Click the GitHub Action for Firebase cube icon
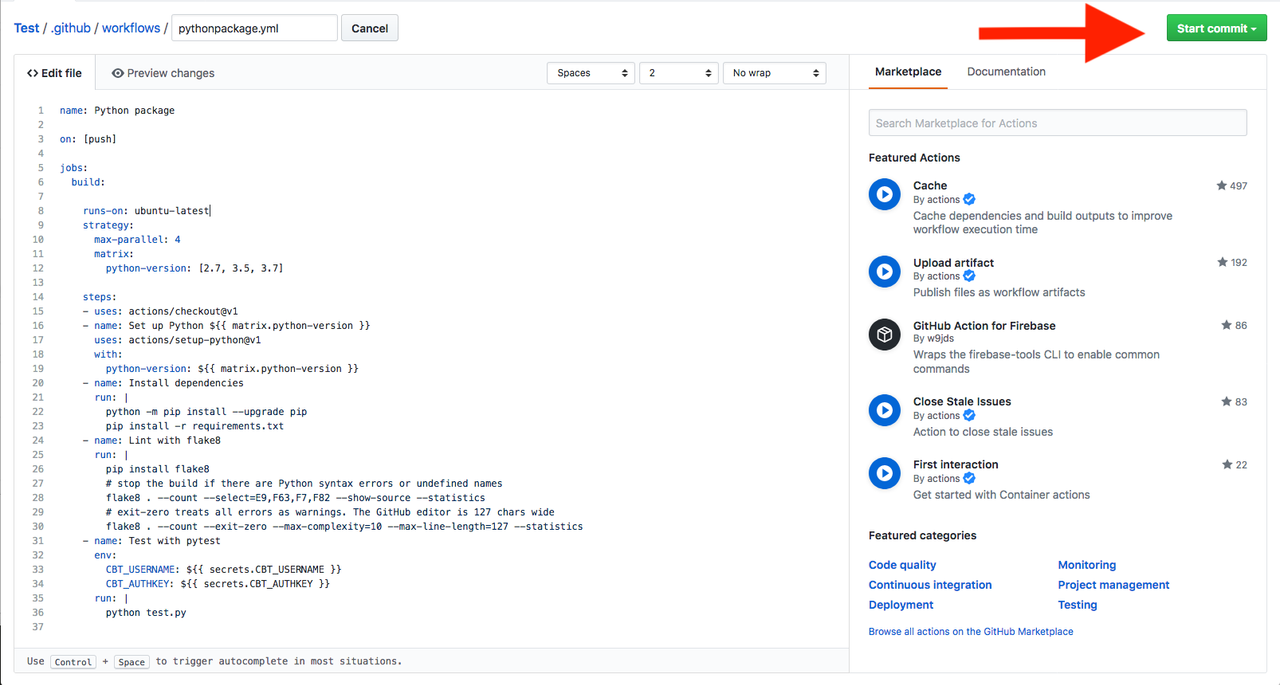 coord(885,334)
